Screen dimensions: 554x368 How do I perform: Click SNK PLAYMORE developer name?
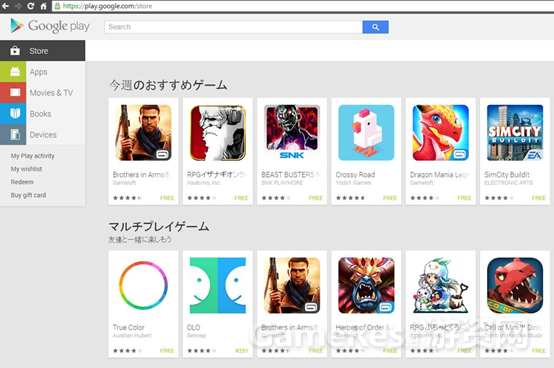click(282, 183)
